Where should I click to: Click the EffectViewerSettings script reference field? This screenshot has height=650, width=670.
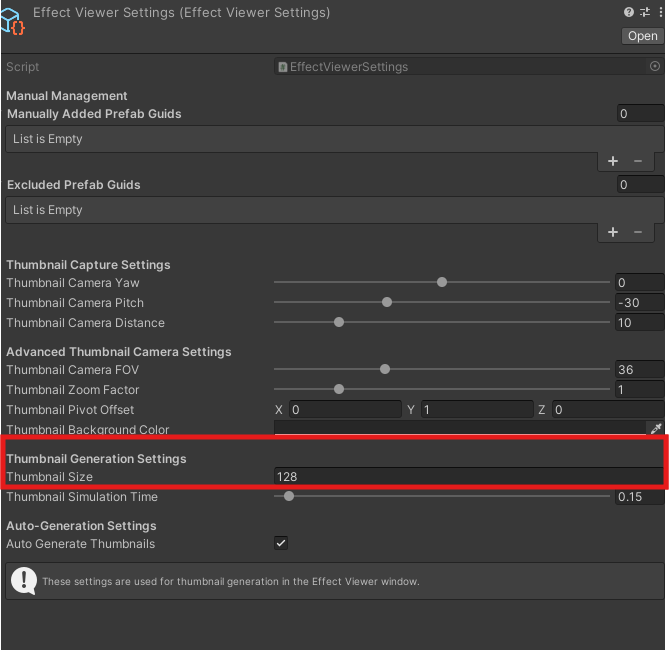click(460, 67)
